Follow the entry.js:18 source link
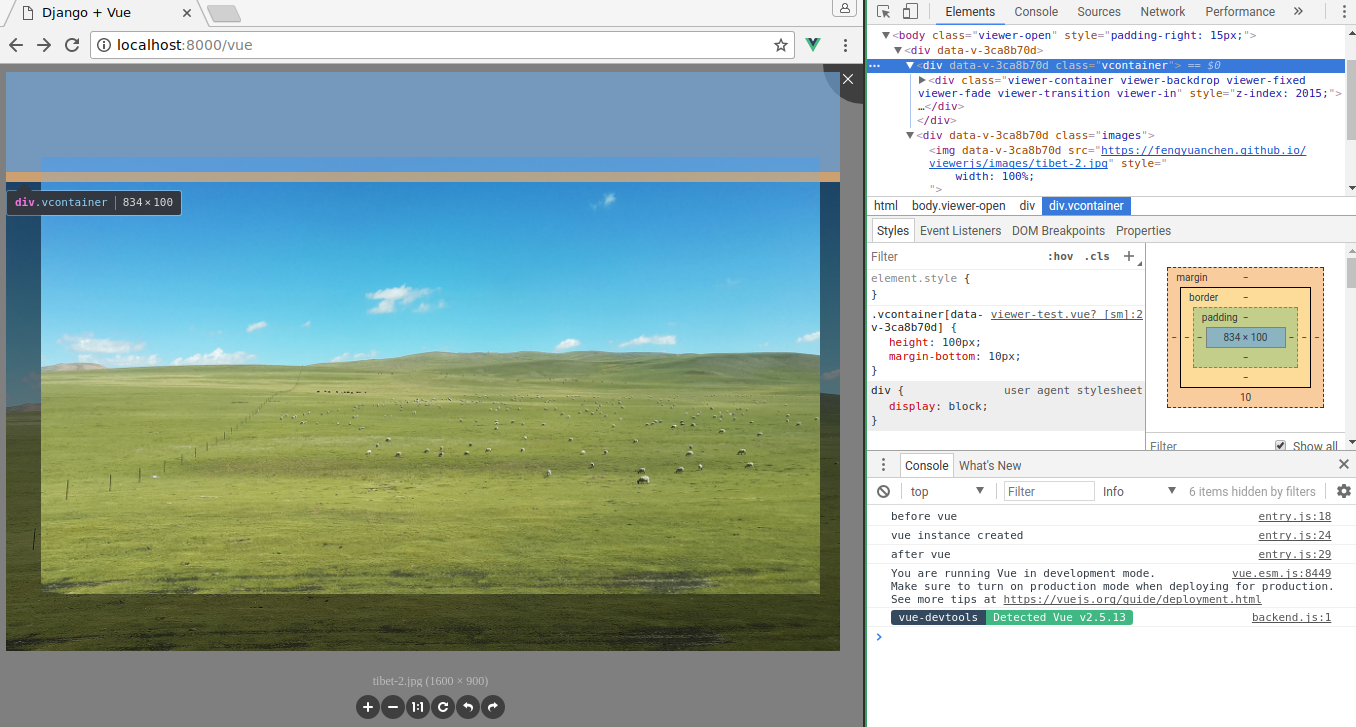Viewport: 1356px width, 727px height. (x=1295, y=516)
